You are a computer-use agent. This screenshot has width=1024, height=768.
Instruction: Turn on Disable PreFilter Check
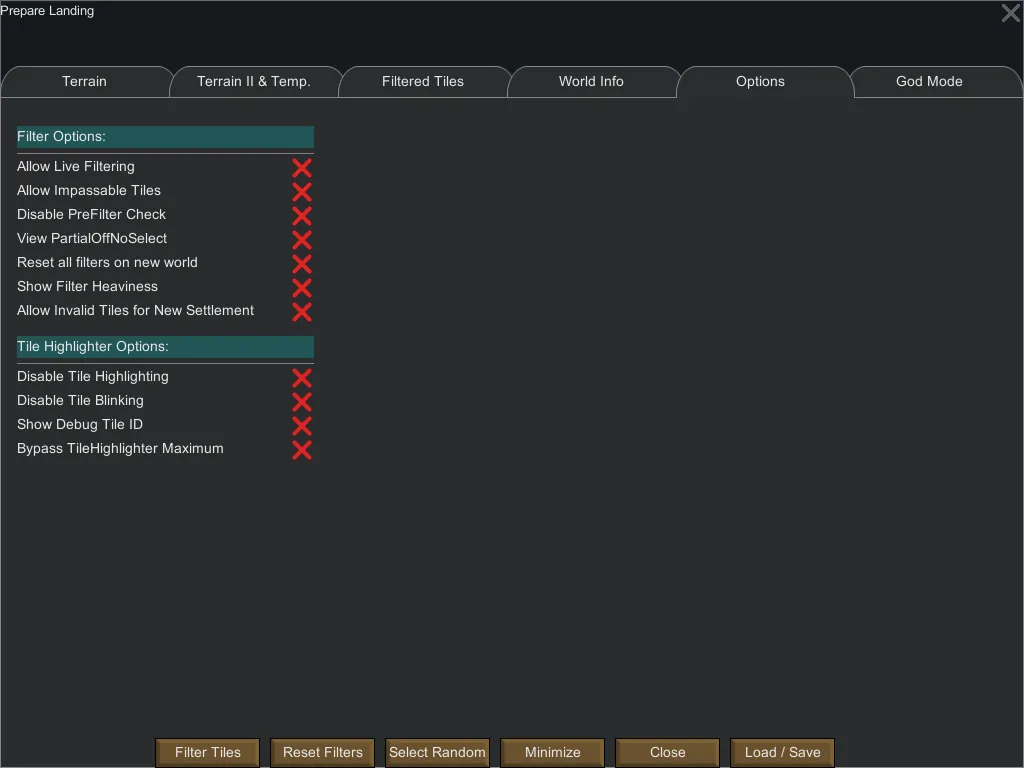301,215
